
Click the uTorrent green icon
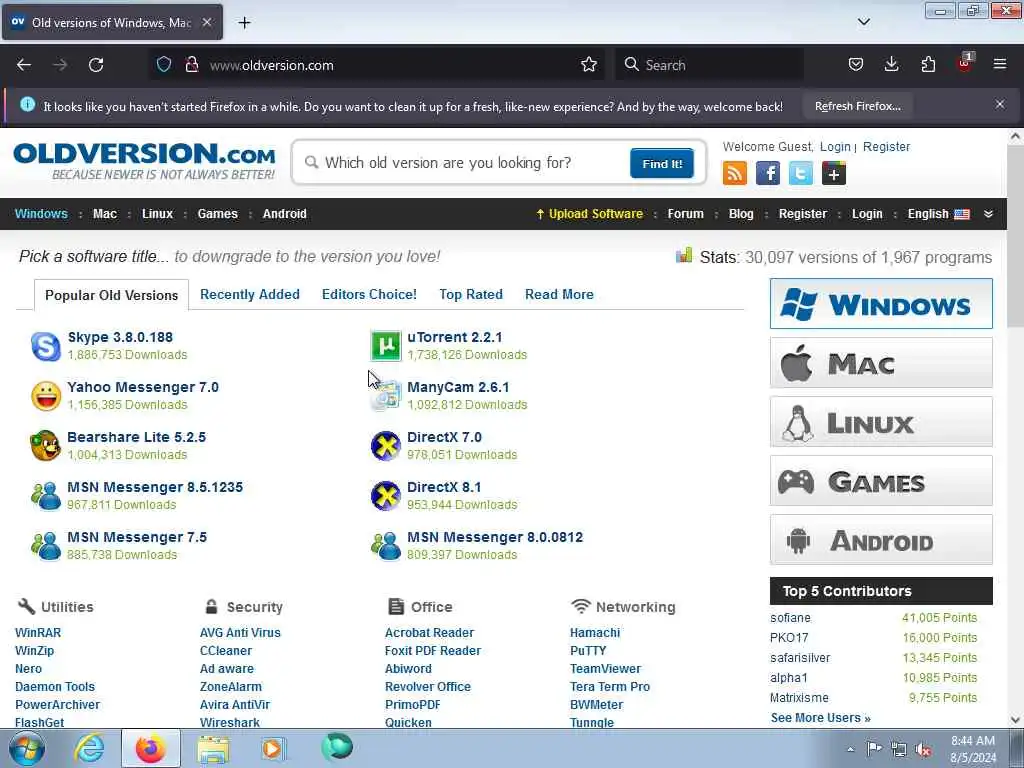(385, 346)
